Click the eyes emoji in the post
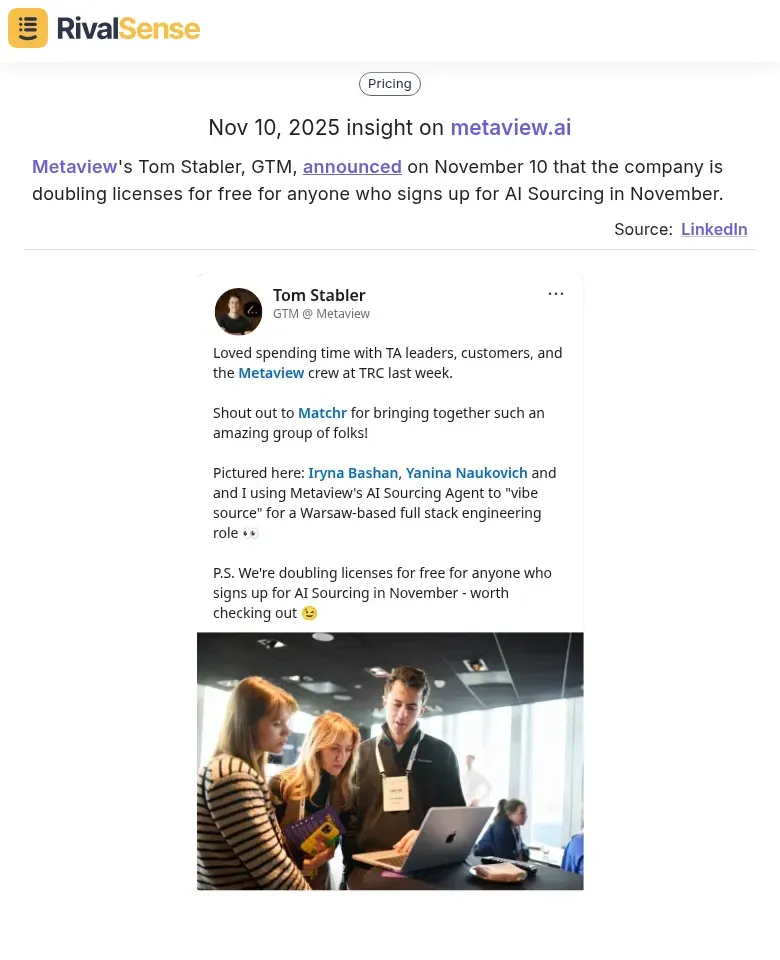This screenshot has height=960, width=780. pyautogui.click(x=249, y=533)
